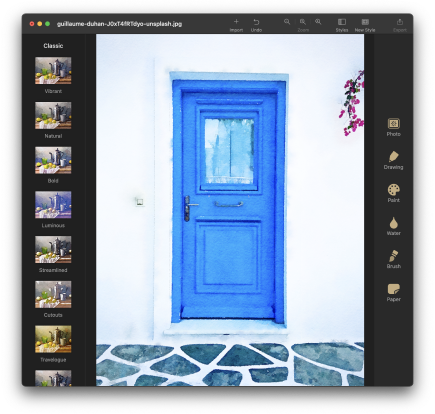Click the Classic category heading

[x=53, y=46]
